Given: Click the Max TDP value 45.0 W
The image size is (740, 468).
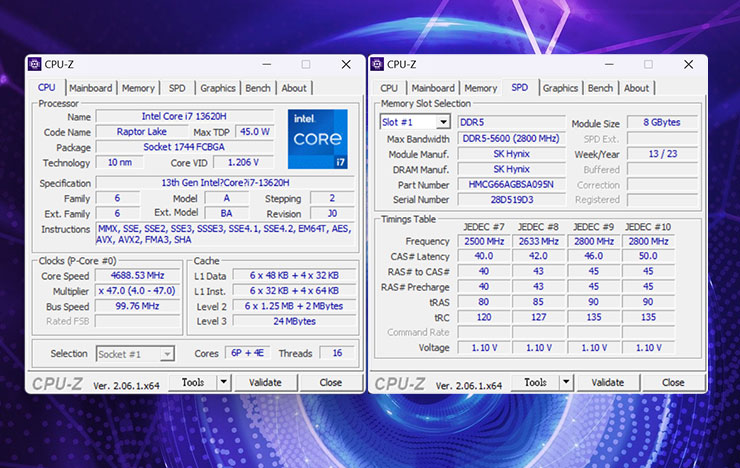Looking at the screenshot, I should coord(255,132).
